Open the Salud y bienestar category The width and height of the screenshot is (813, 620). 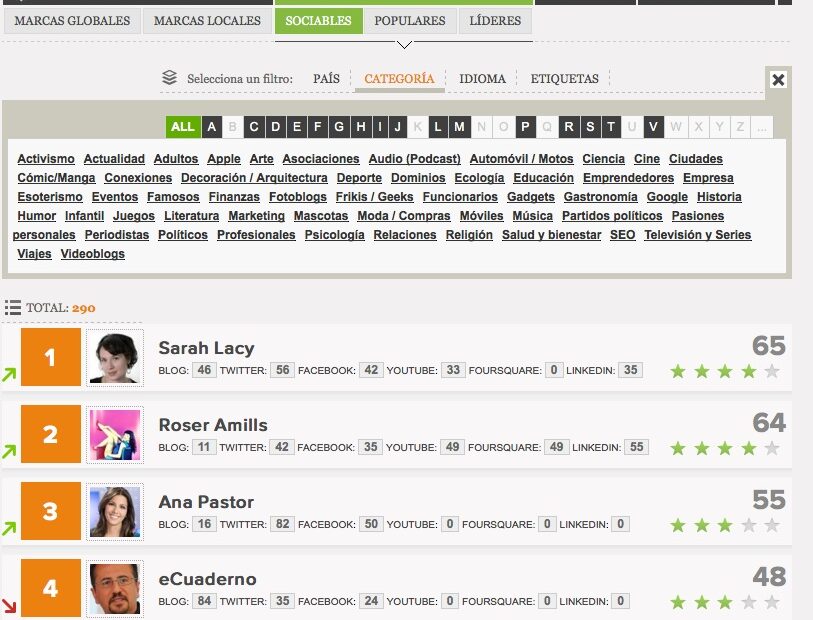click(x=552, y=235)
